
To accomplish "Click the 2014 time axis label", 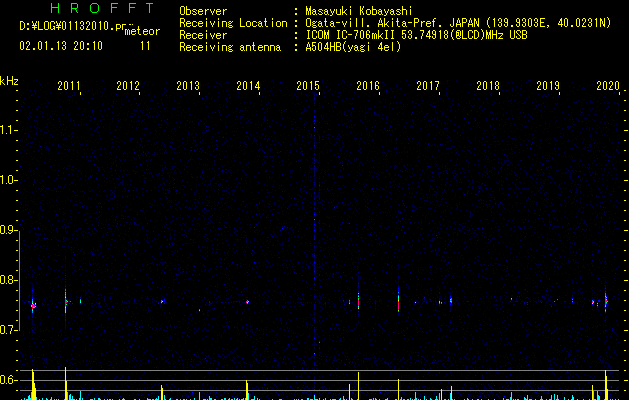I will pos(248,85).
